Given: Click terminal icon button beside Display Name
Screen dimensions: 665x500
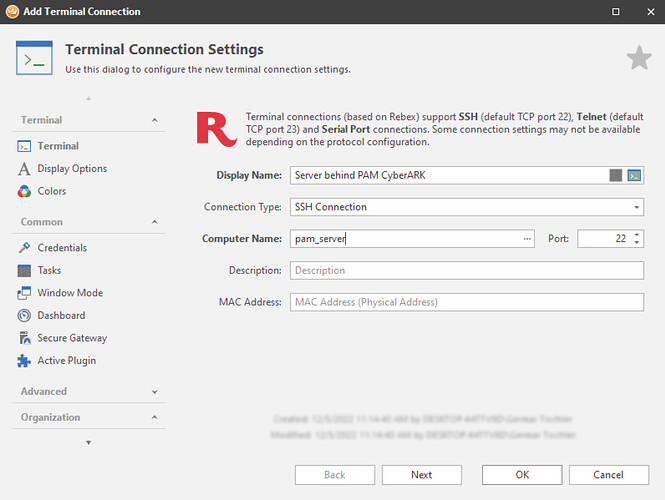Looking at the screenshot, I should pos(634,175).
